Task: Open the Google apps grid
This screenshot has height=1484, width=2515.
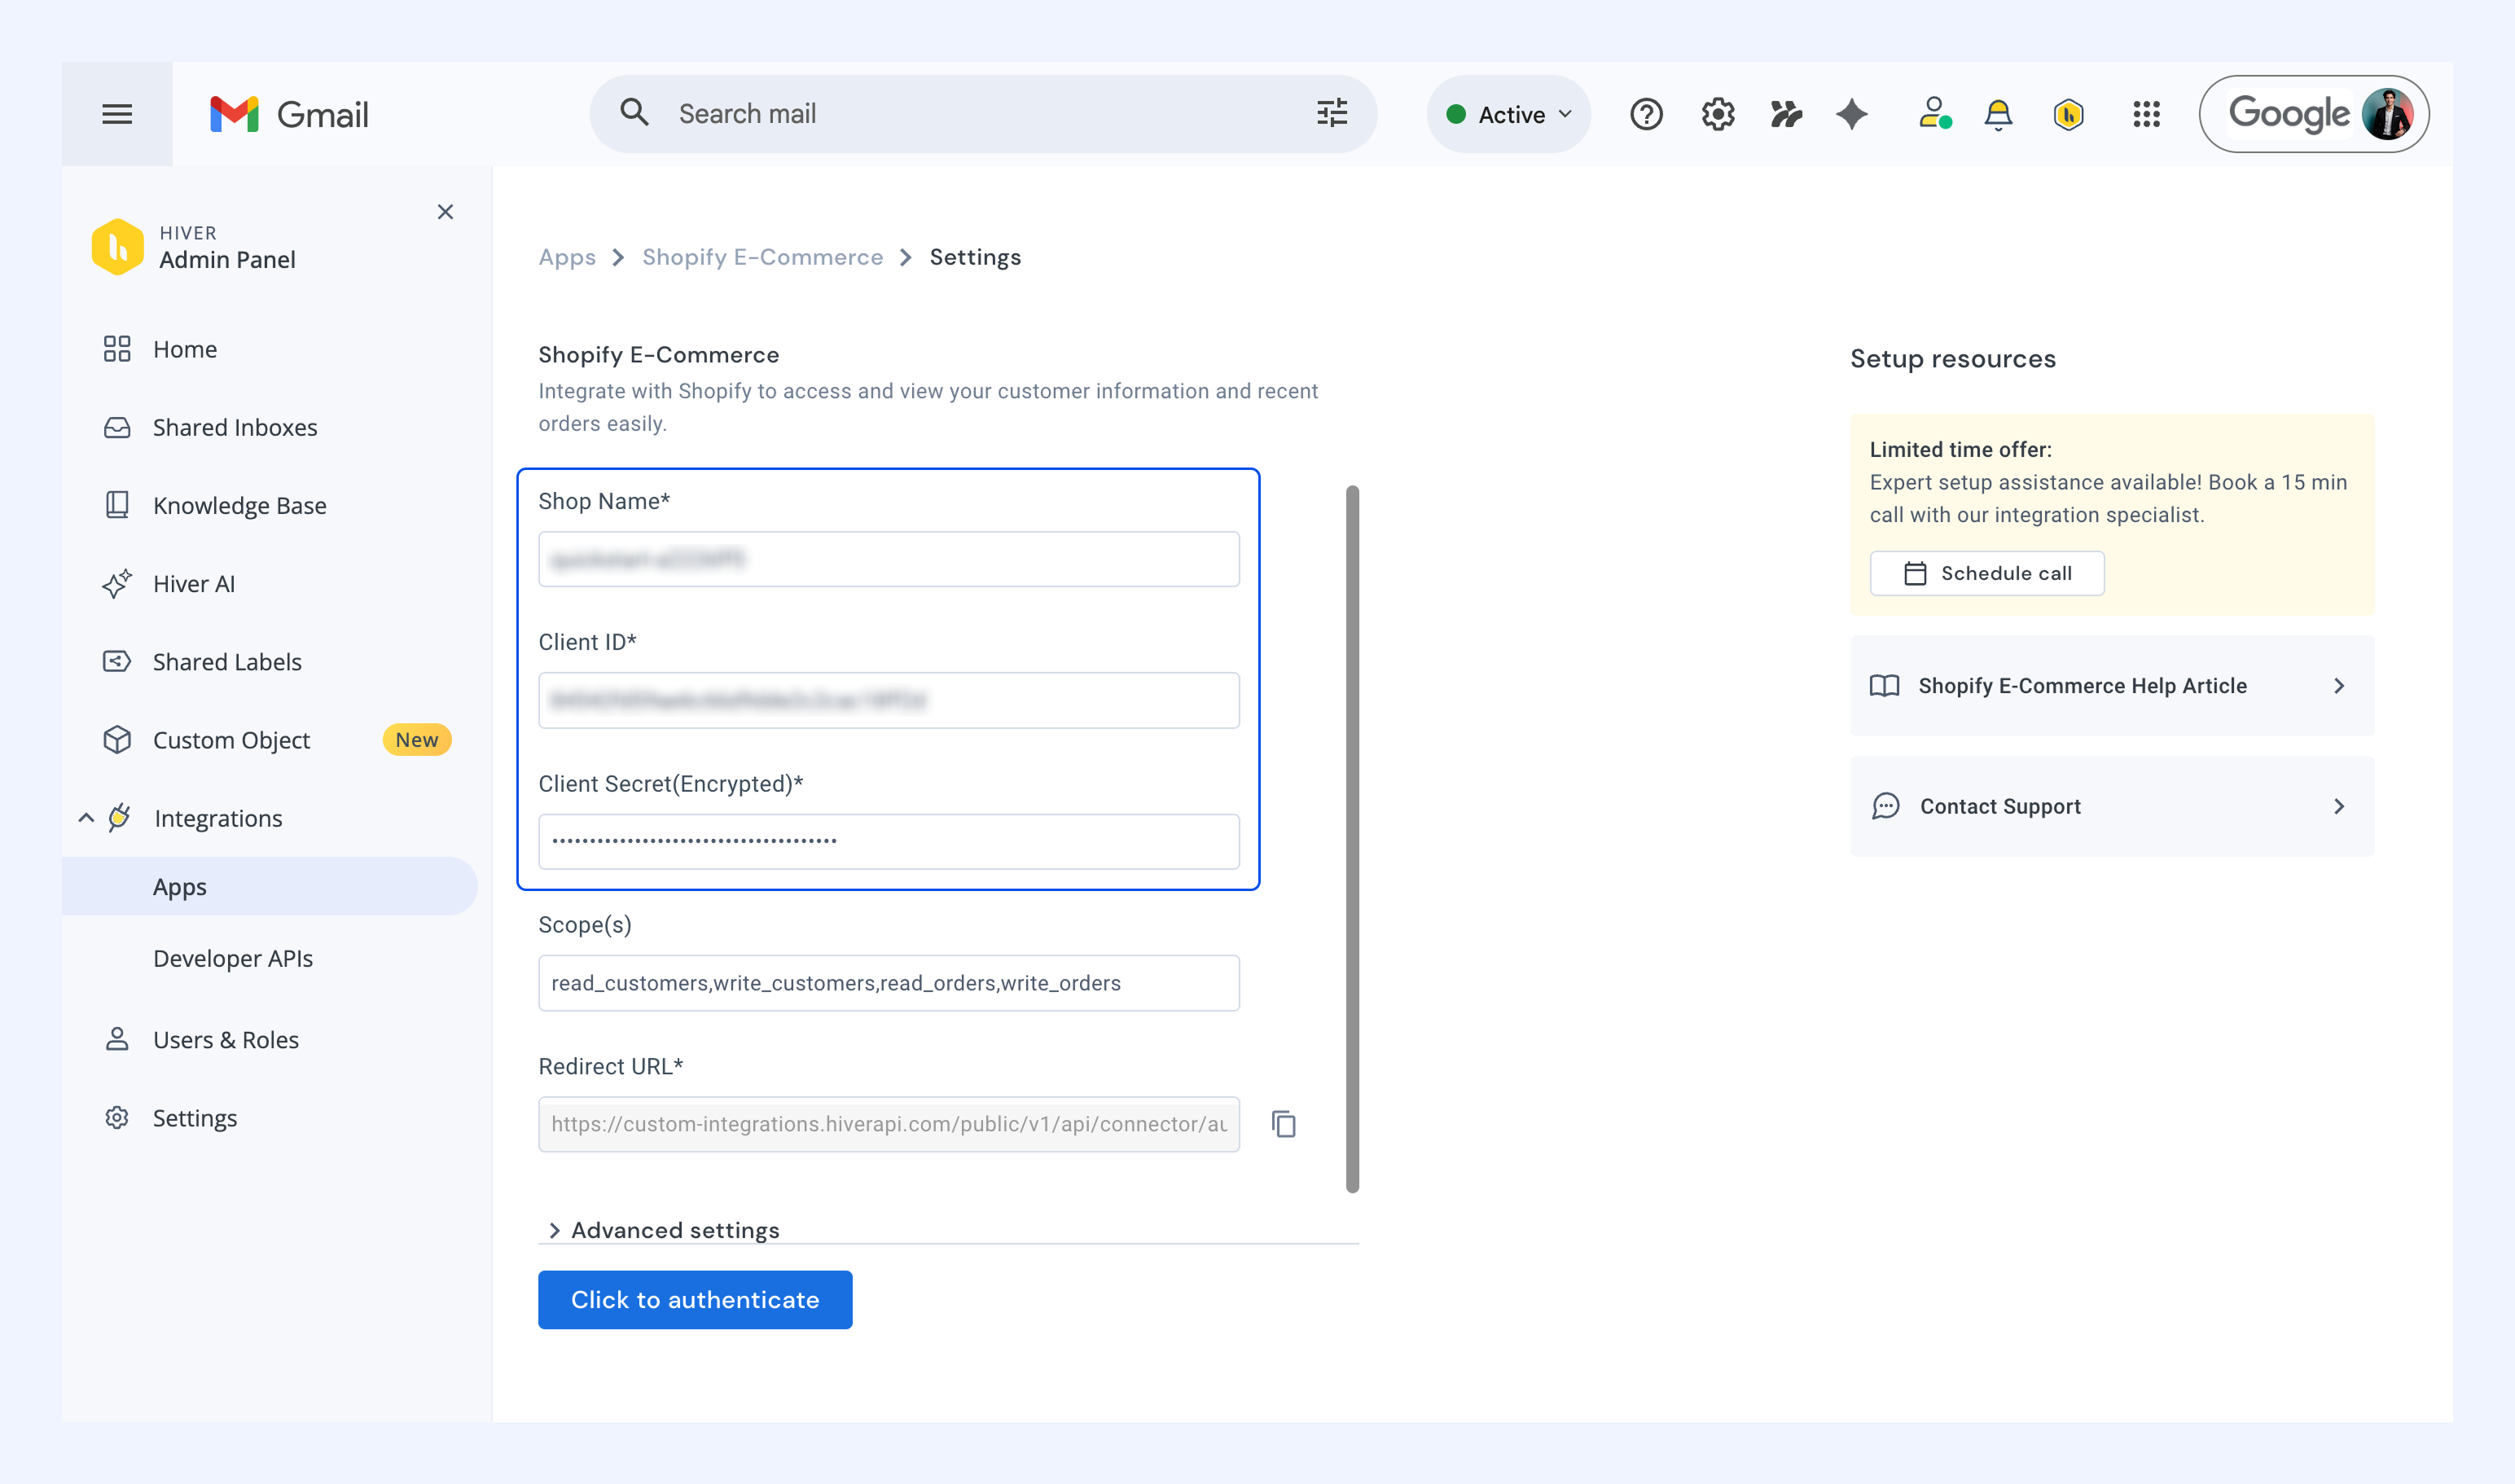Action: [x=2146, y=114]
